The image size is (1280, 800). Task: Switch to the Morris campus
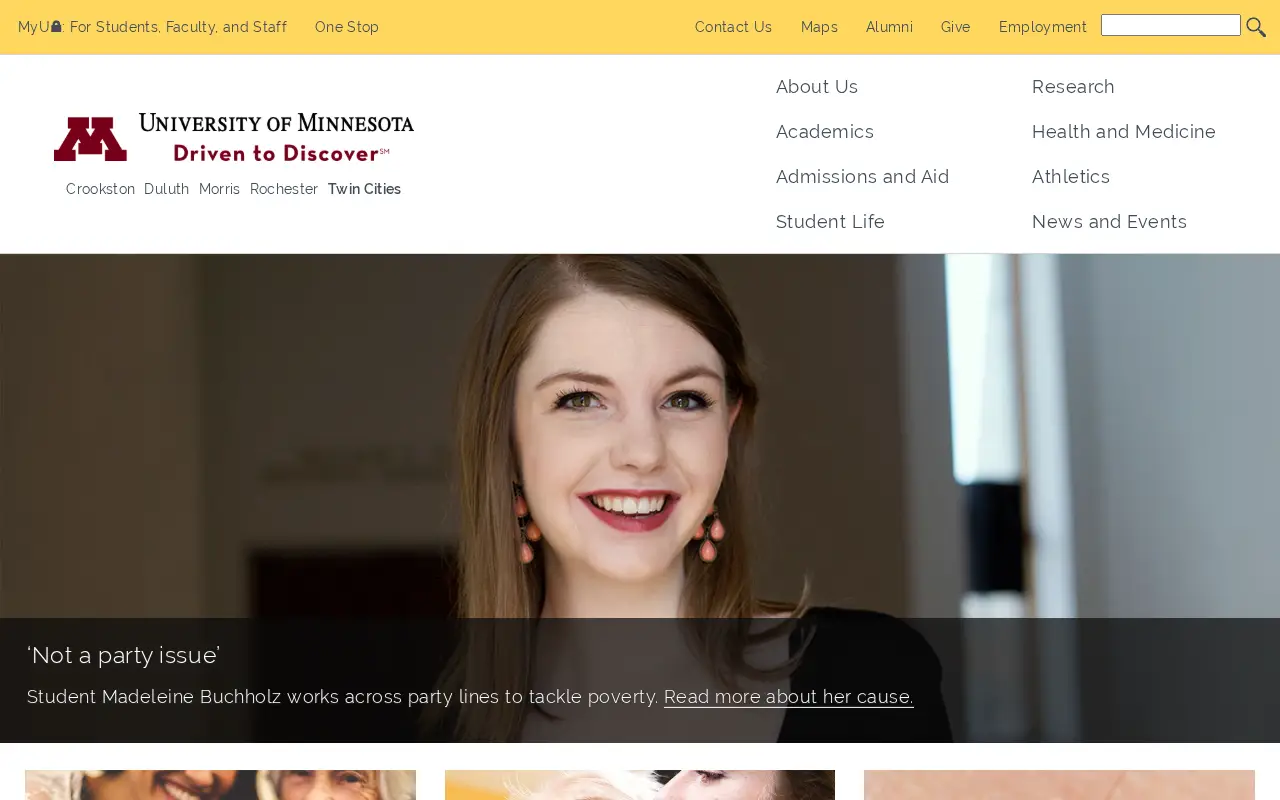click(x=219, y=189)
